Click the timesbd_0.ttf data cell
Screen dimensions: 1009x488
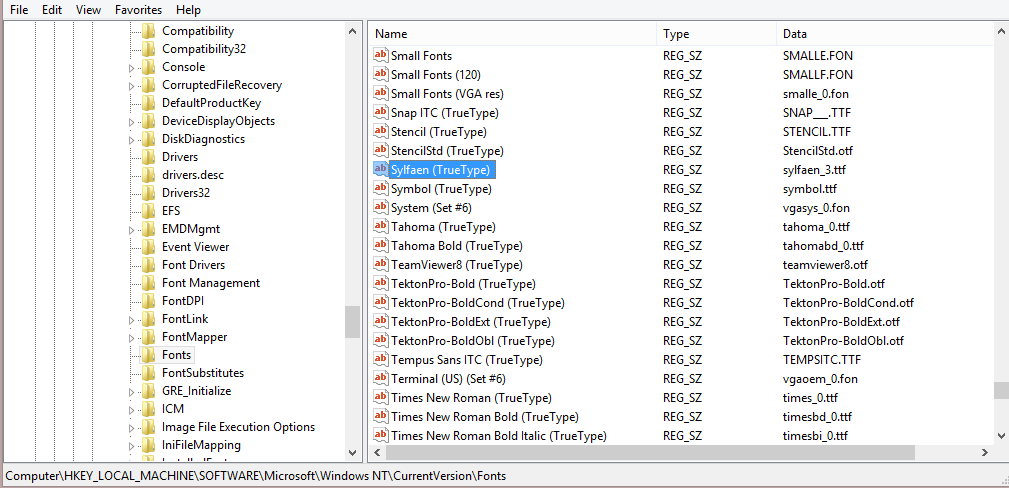(x=817, y=416)
